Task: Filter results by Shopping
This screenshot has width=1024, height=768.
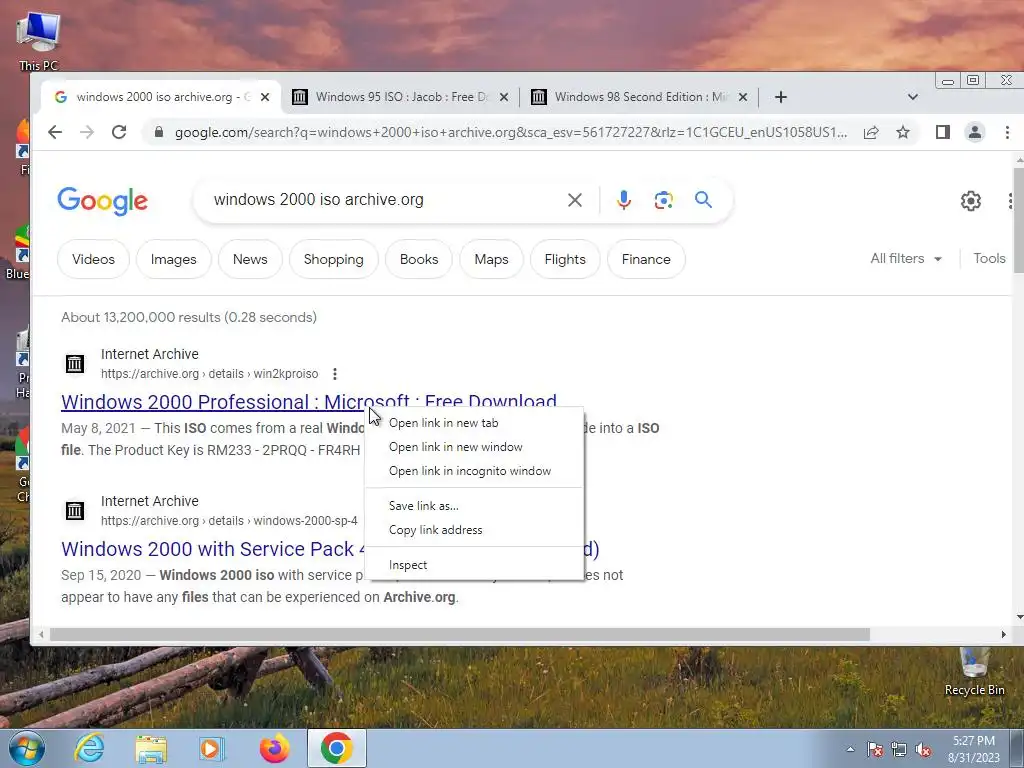Action: click(334, 259)
